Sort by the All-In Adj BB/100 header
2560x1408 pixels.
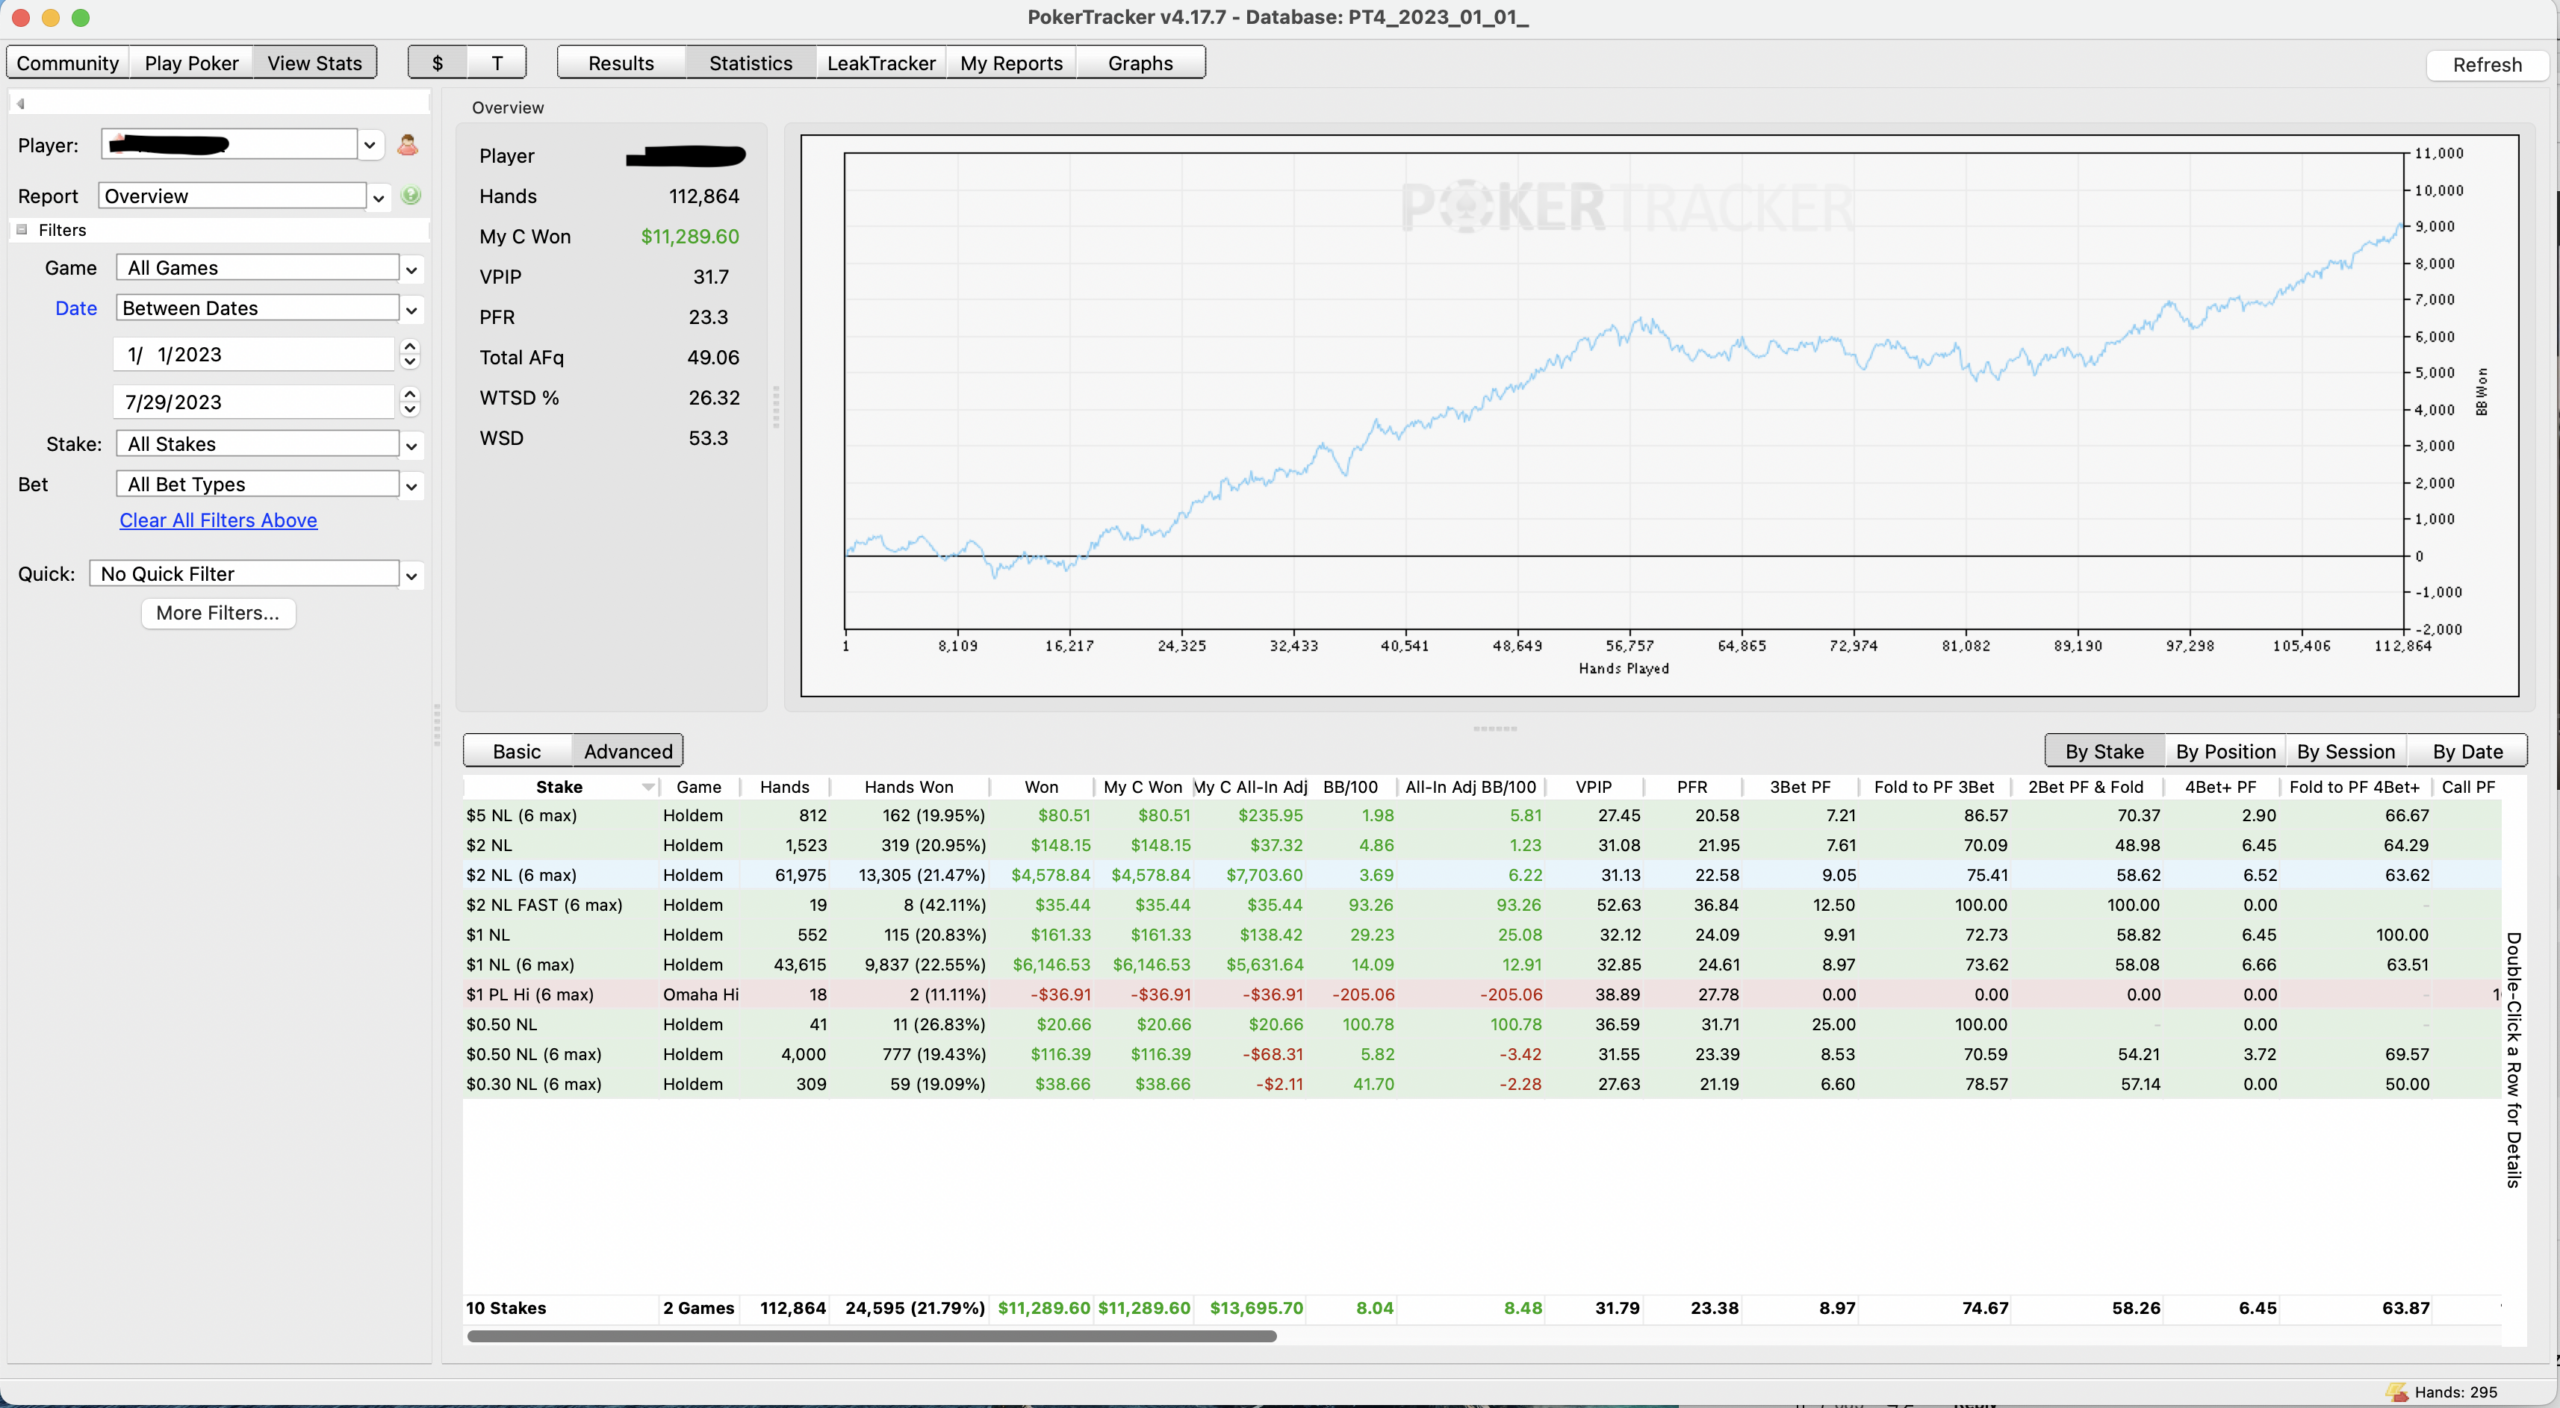point(1470,787)
